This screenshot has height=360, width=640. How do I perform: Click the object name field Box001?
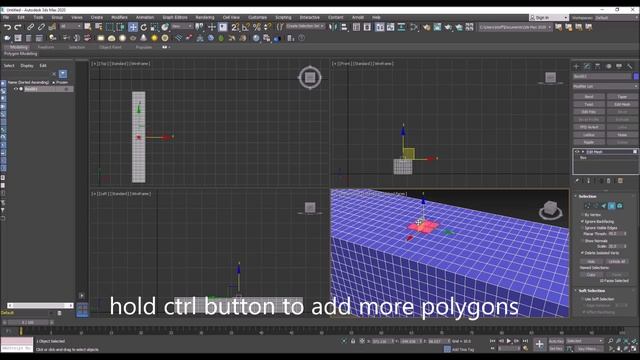[x=602, y=76]
